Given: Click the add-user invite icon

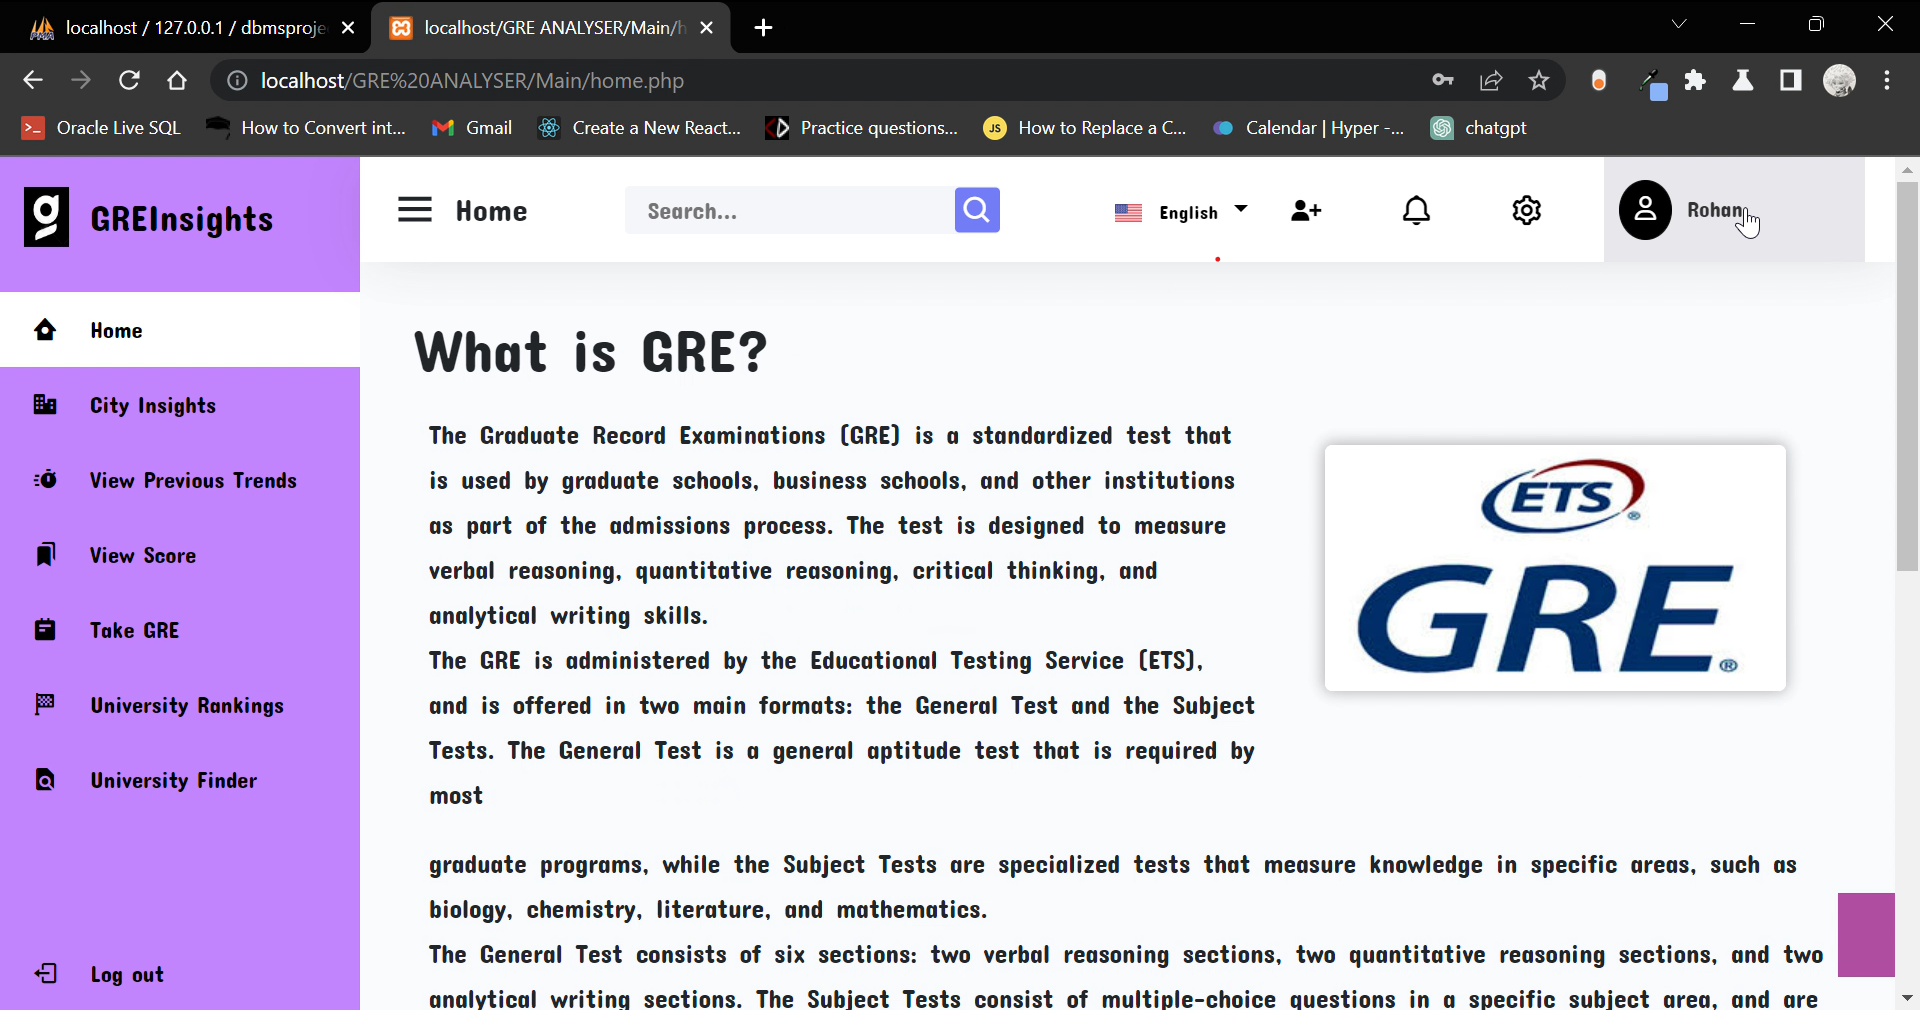Looking at the screenshot, I should (1305, 211).
